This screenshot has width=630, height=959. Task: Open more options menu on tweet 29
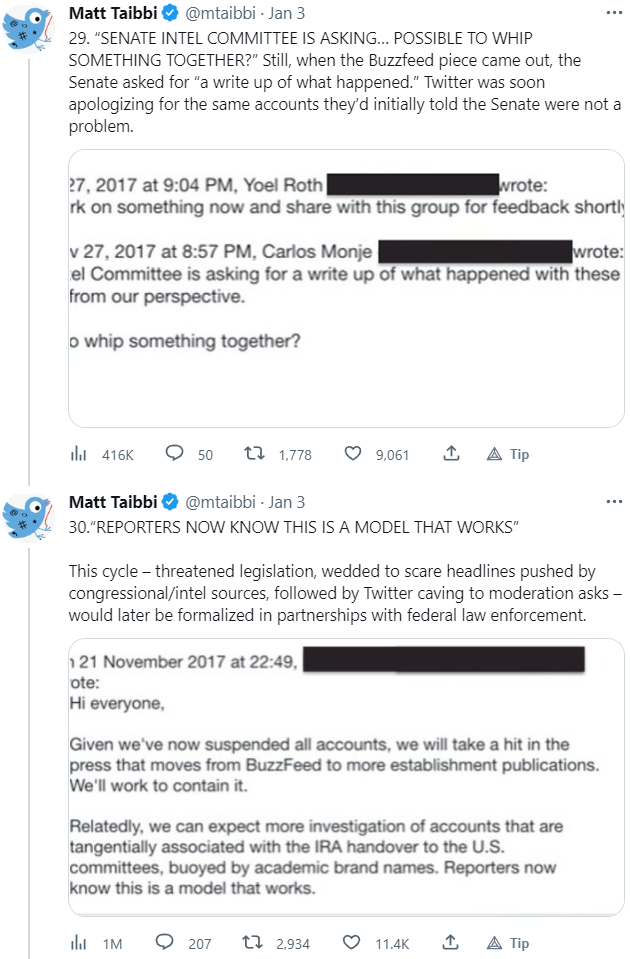pos(612,13)
